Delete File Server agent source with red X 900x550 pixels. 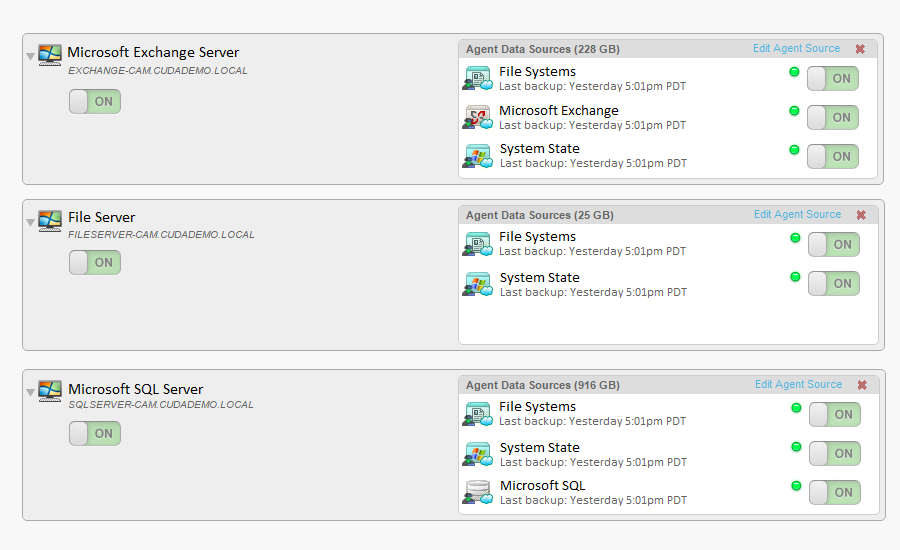coord(861,215)
